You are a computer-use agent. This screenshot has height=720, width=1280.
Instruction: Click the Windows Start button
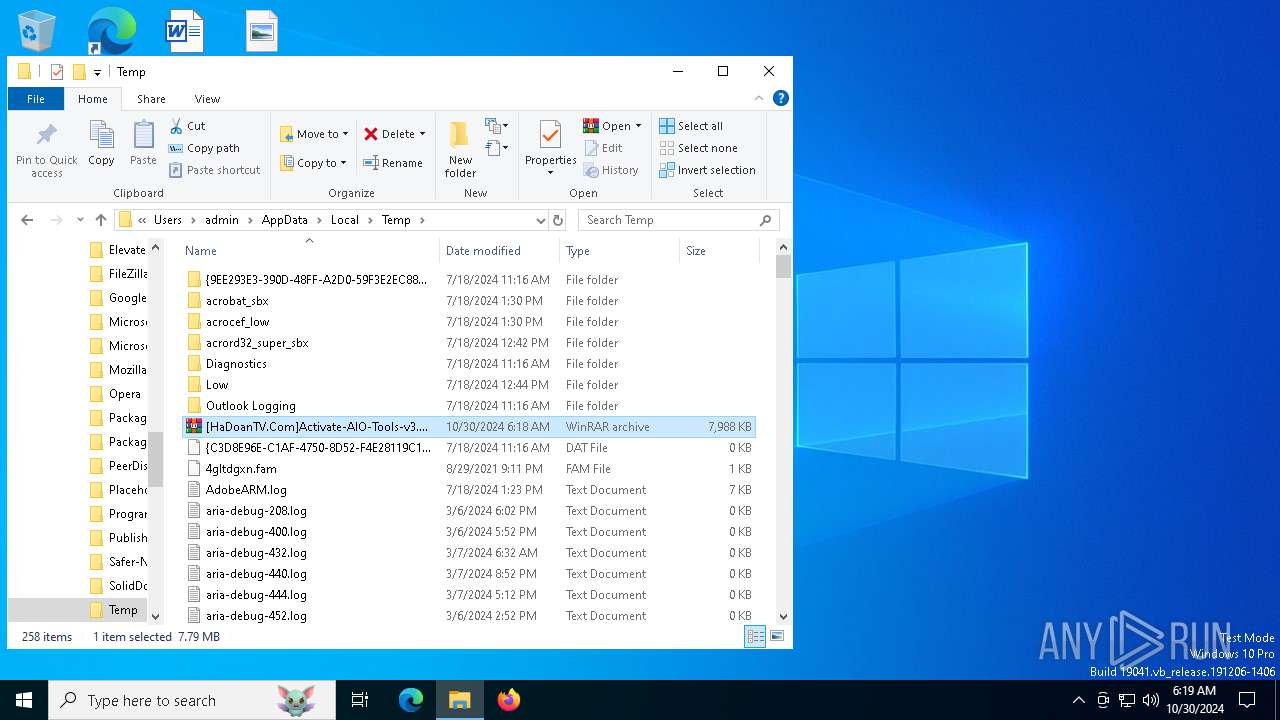(x=24, y=700)
